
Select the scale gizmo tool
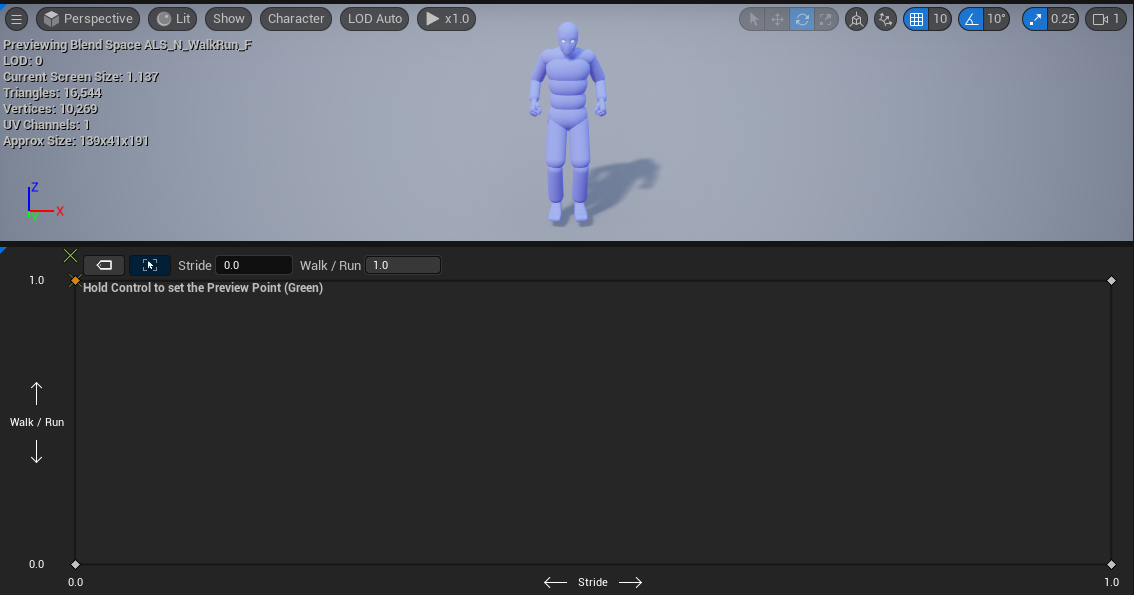pos(826,19)
